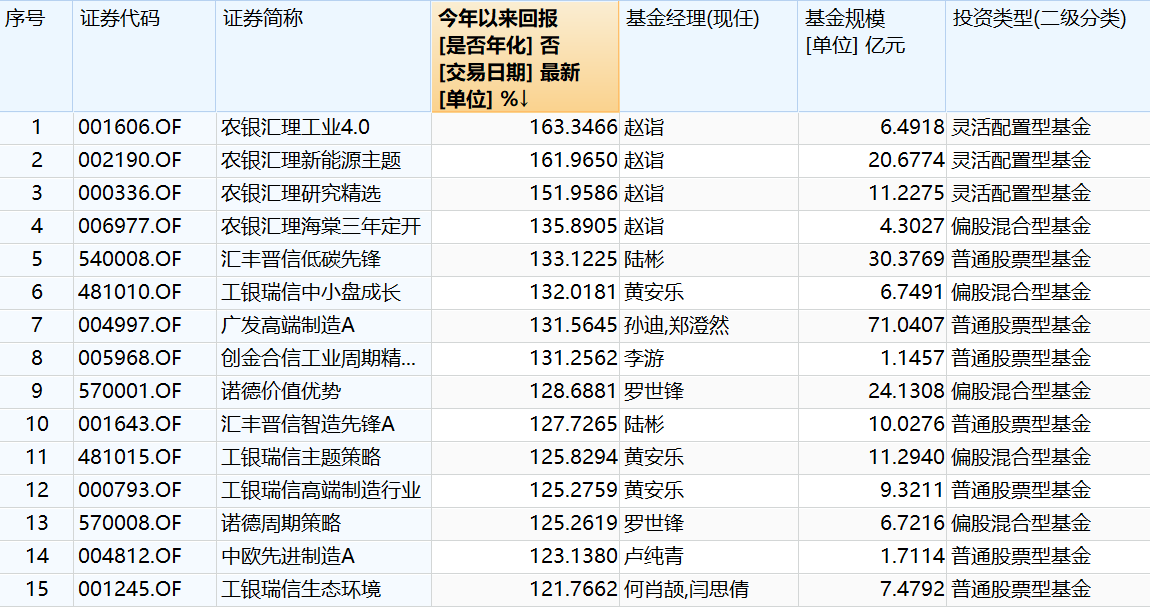Open fund 工银瑞信高端制造行业
The height and width of the screenshot is (607, 1150).
321,490
